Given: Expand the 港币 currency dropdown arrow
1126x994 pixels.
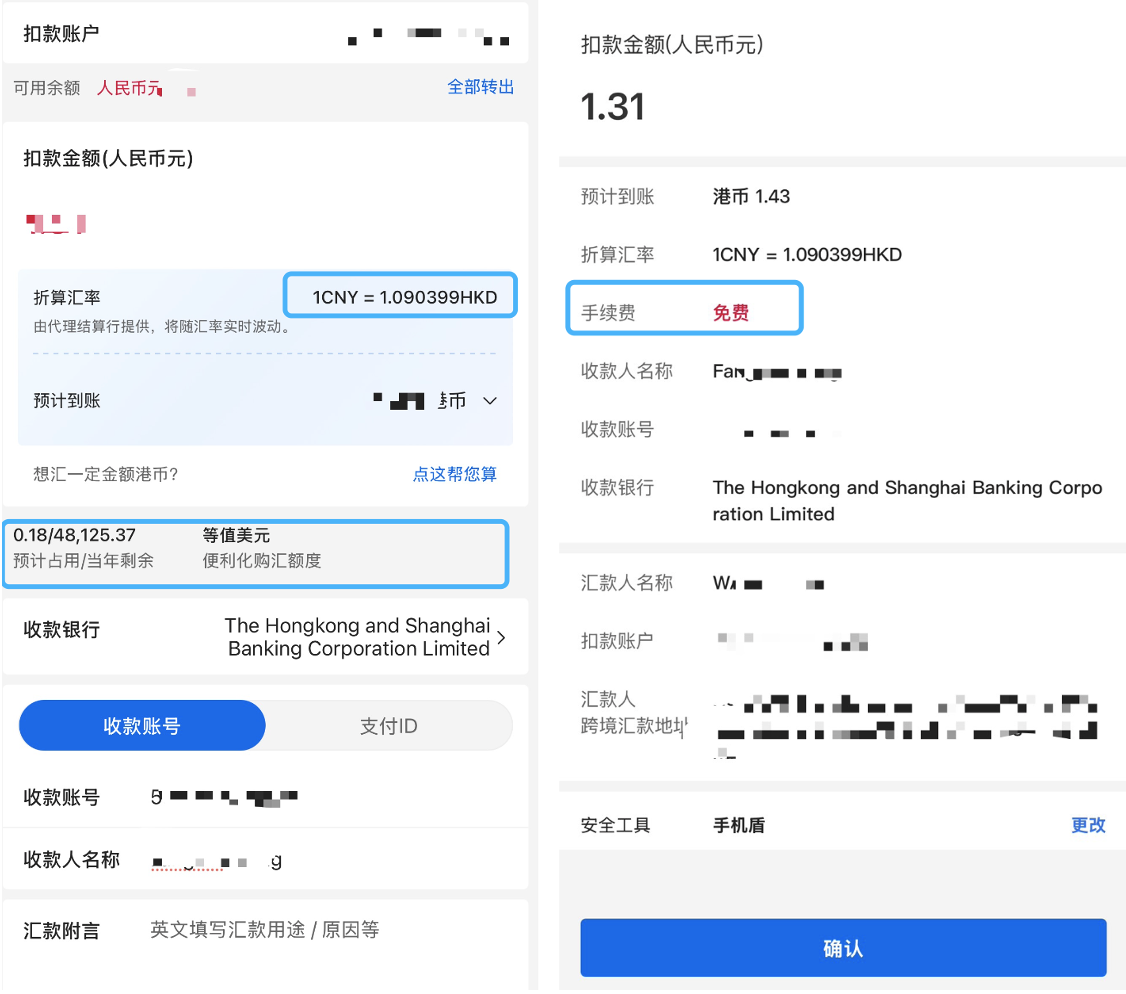Looking at the screenshot, I should click(x=490, y=401).
